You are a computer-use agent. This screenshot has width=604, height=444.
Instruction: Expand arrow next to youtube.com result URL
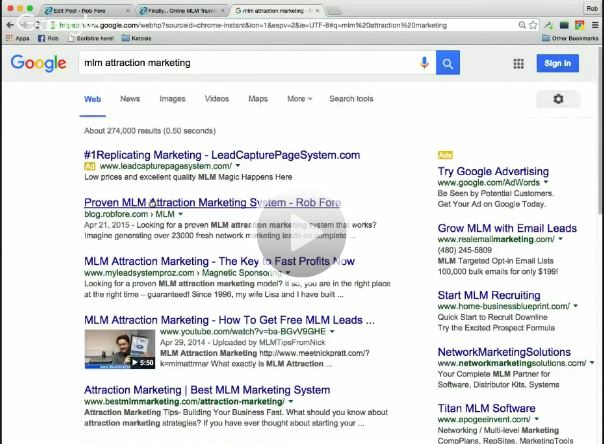tap(332, 331)
